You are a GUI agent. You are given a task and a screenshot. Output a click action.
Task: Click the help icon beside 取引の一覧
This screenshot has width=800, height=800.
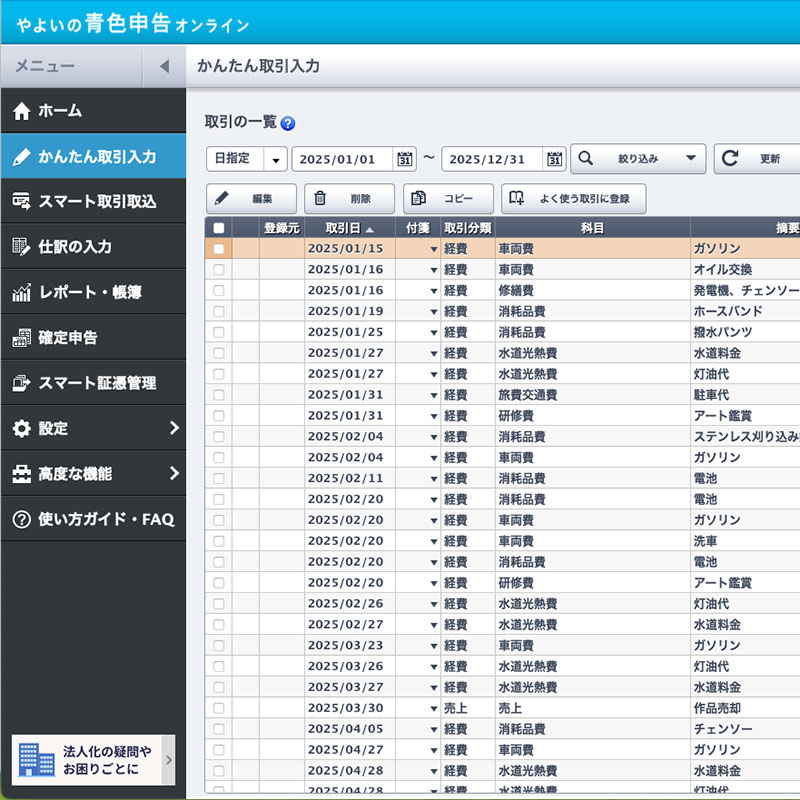[288, 124]
